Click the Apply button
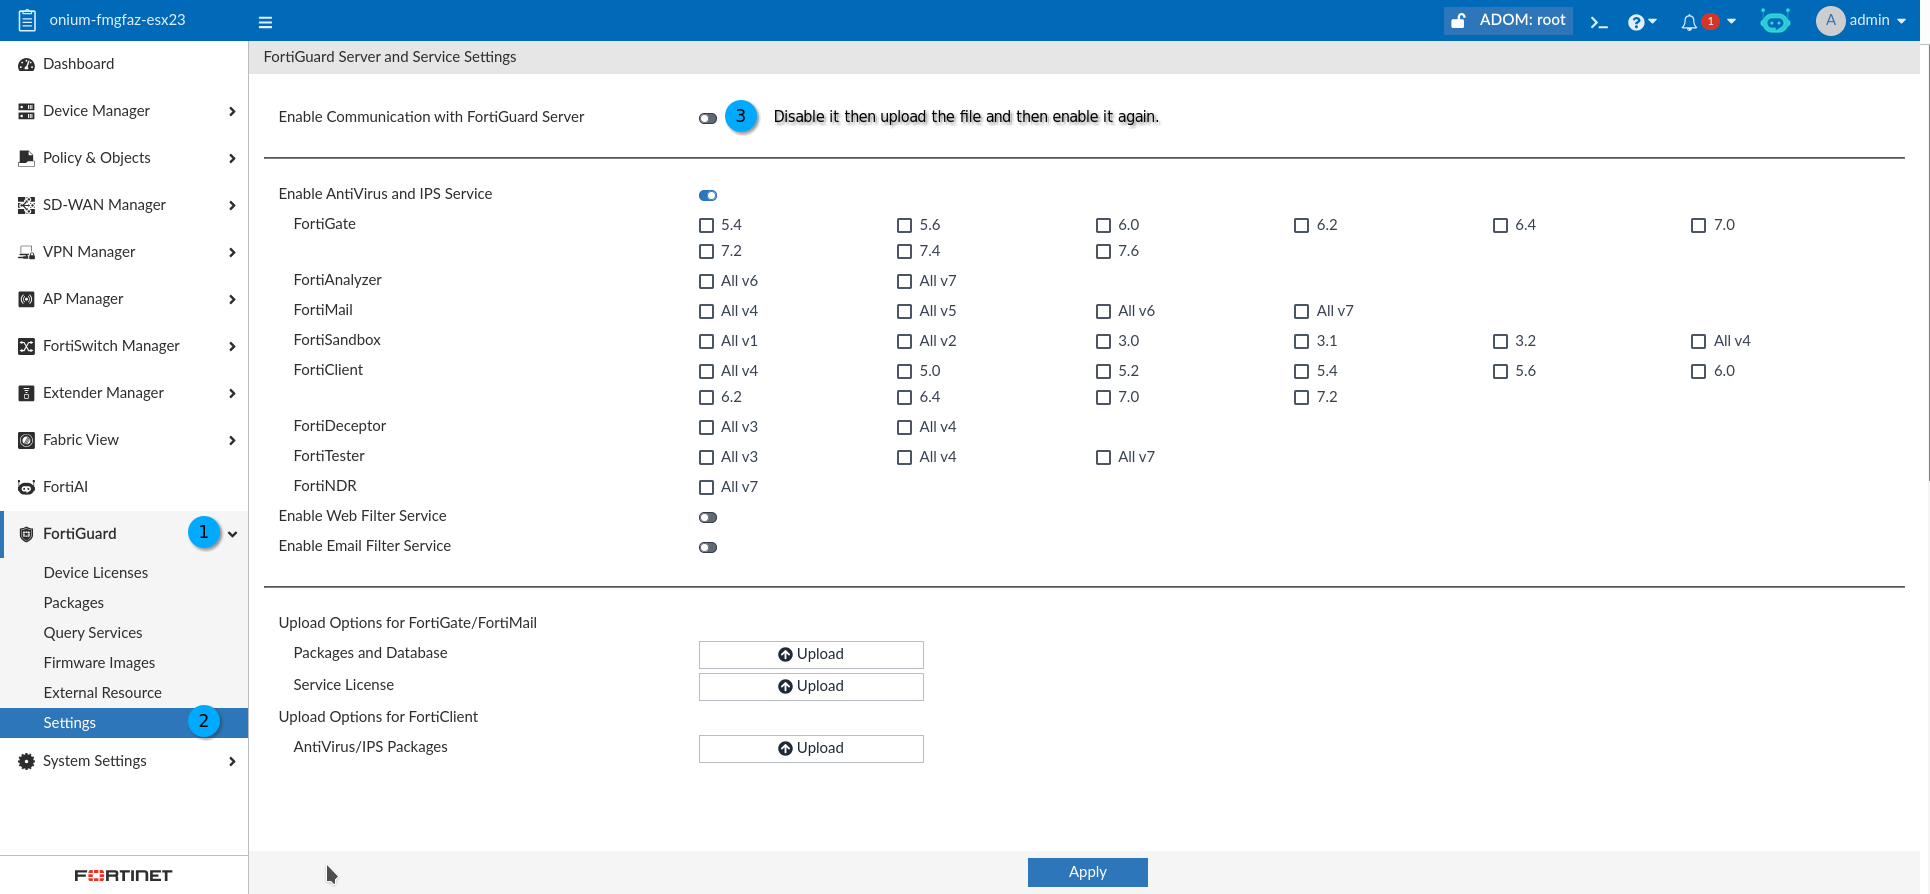 click(1087, 872)
